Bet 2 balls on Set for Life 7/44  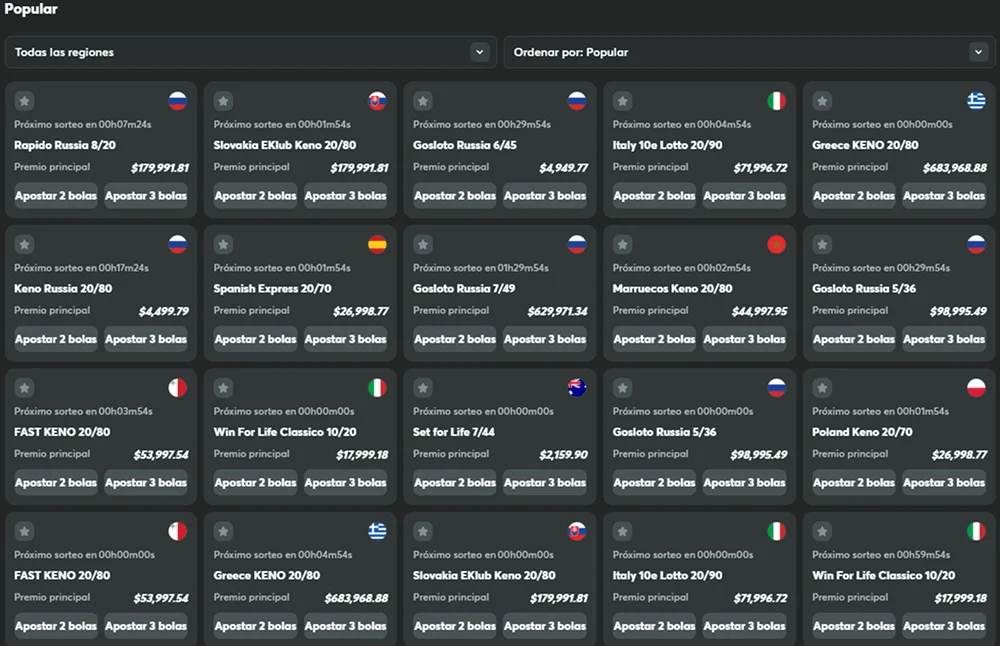pos(455,483)
